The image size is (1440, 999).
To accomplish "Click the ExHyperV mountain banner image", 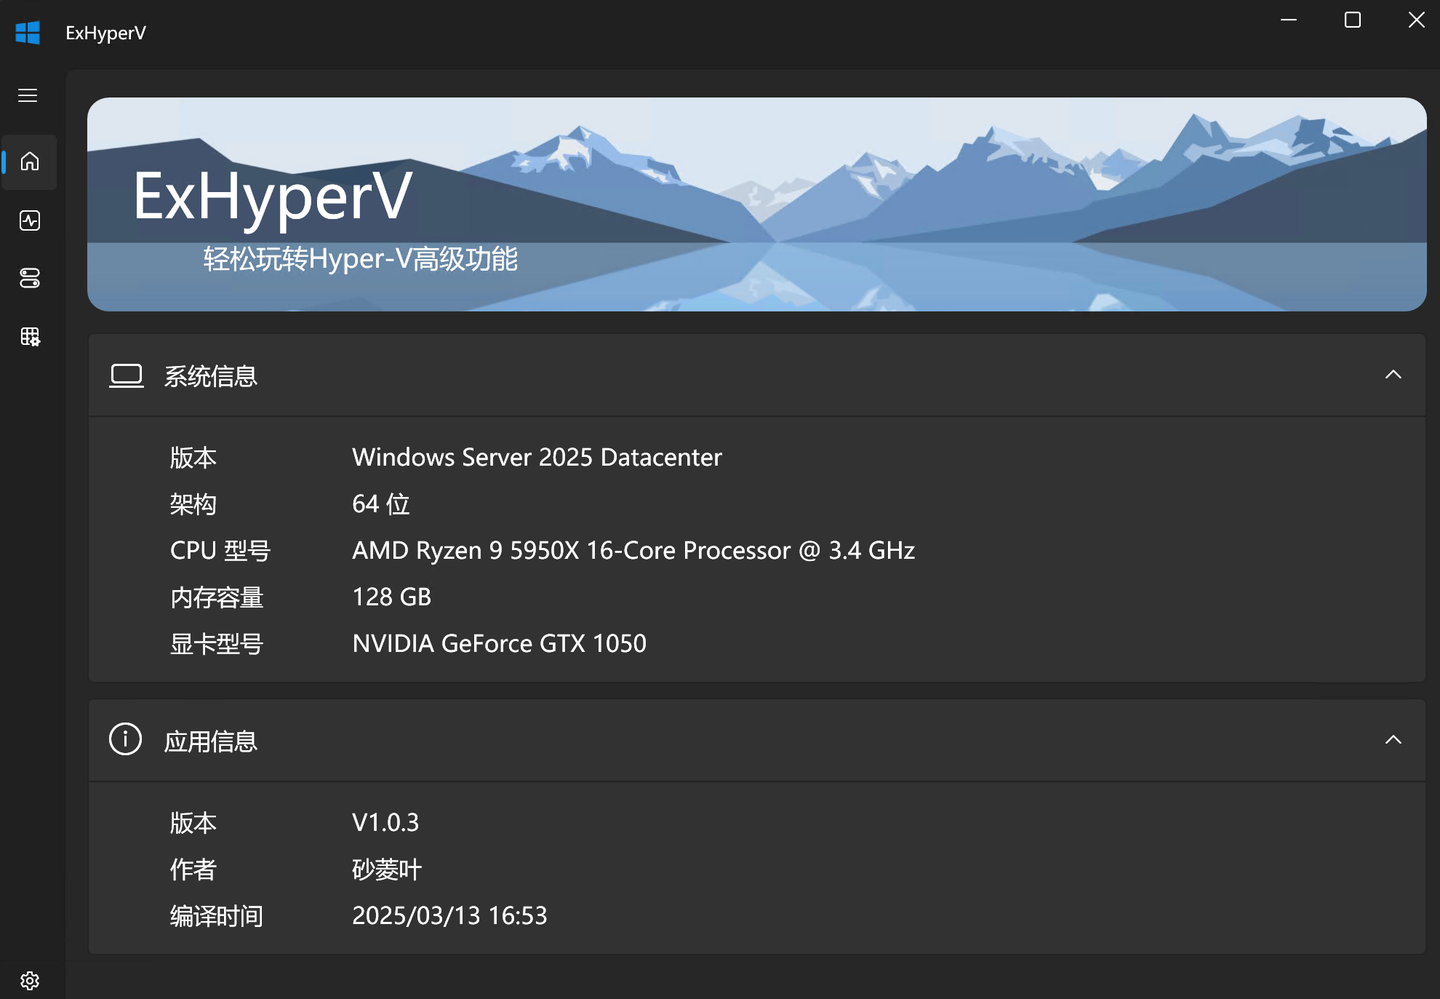I will (x=758, y=203).
